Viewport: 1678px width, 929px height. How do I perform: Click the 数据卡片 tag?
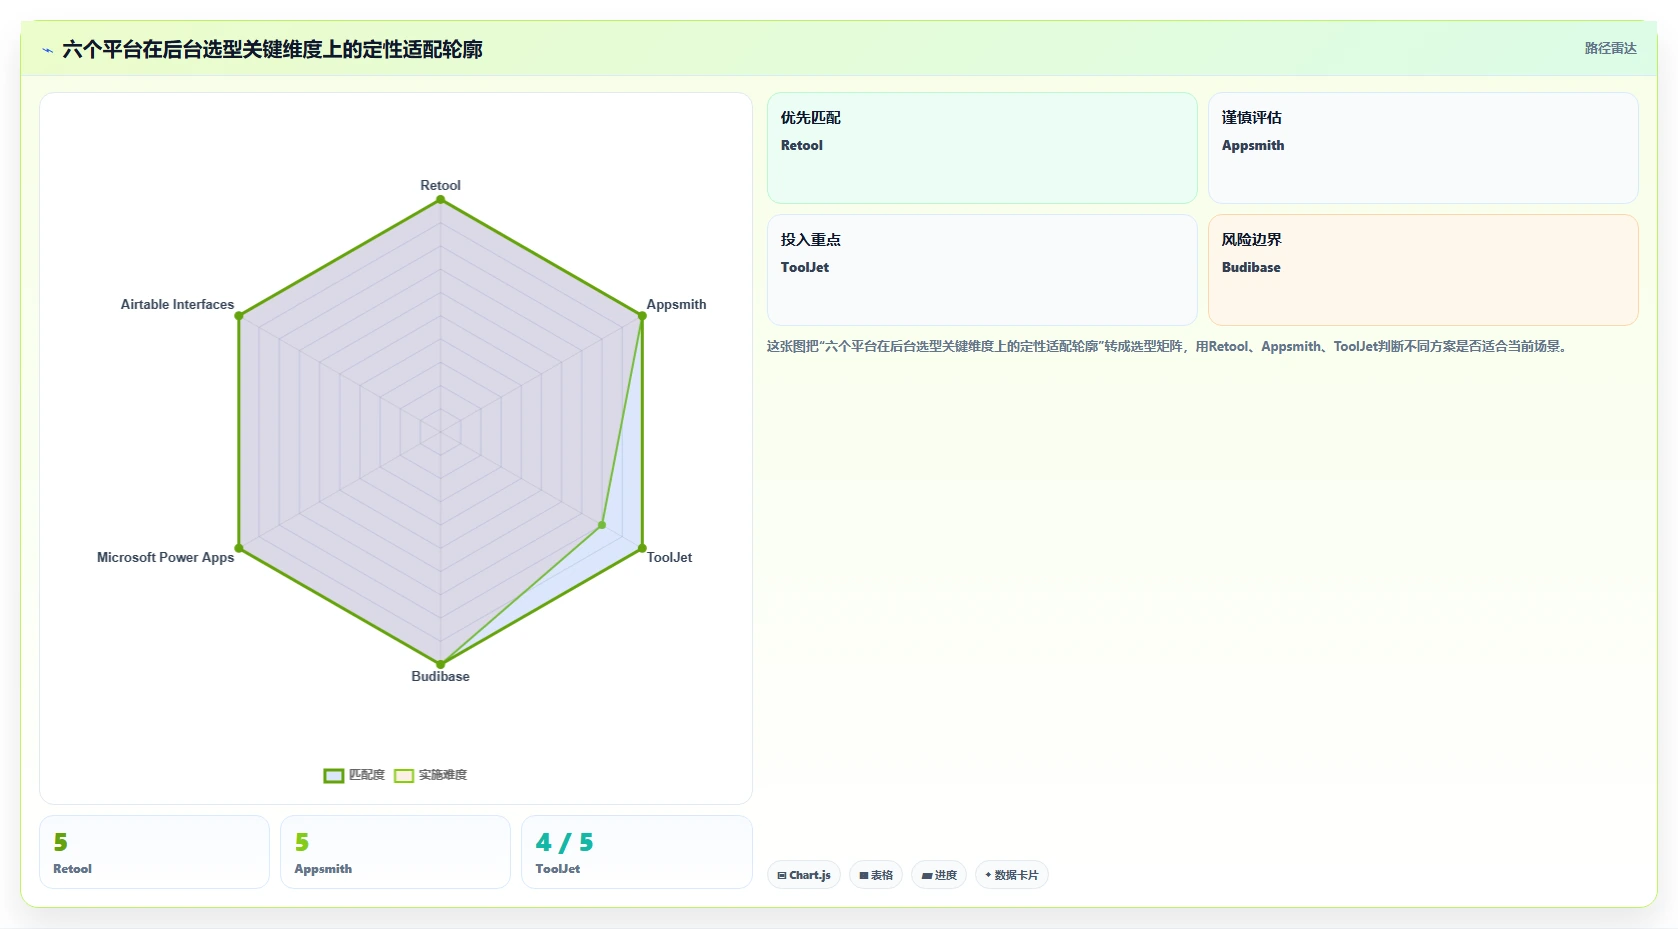[1012, 875]
